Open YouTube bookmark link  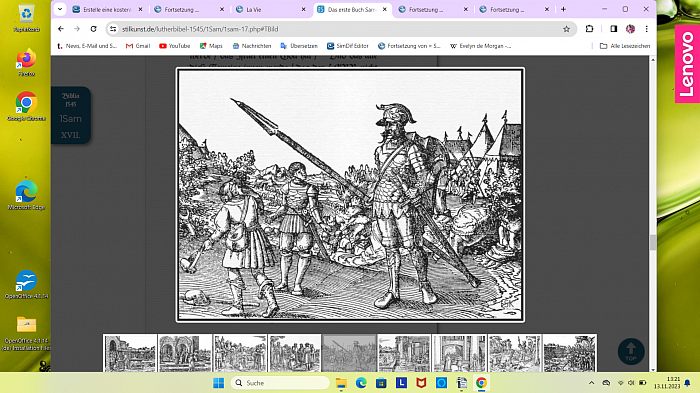tap(175, 46)
